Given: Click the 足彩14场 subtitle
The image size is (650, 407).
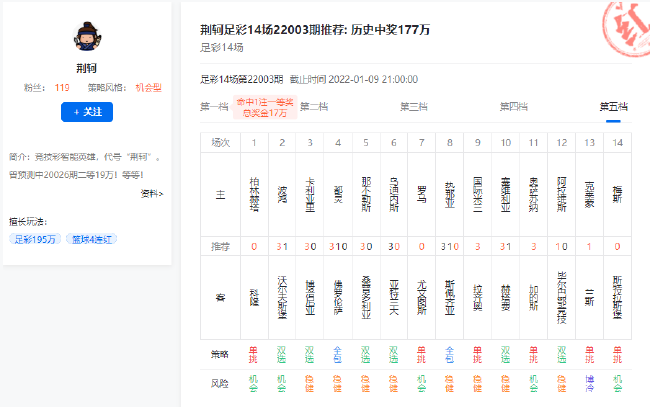Looking at the screenshot, I should pos(222,48).
